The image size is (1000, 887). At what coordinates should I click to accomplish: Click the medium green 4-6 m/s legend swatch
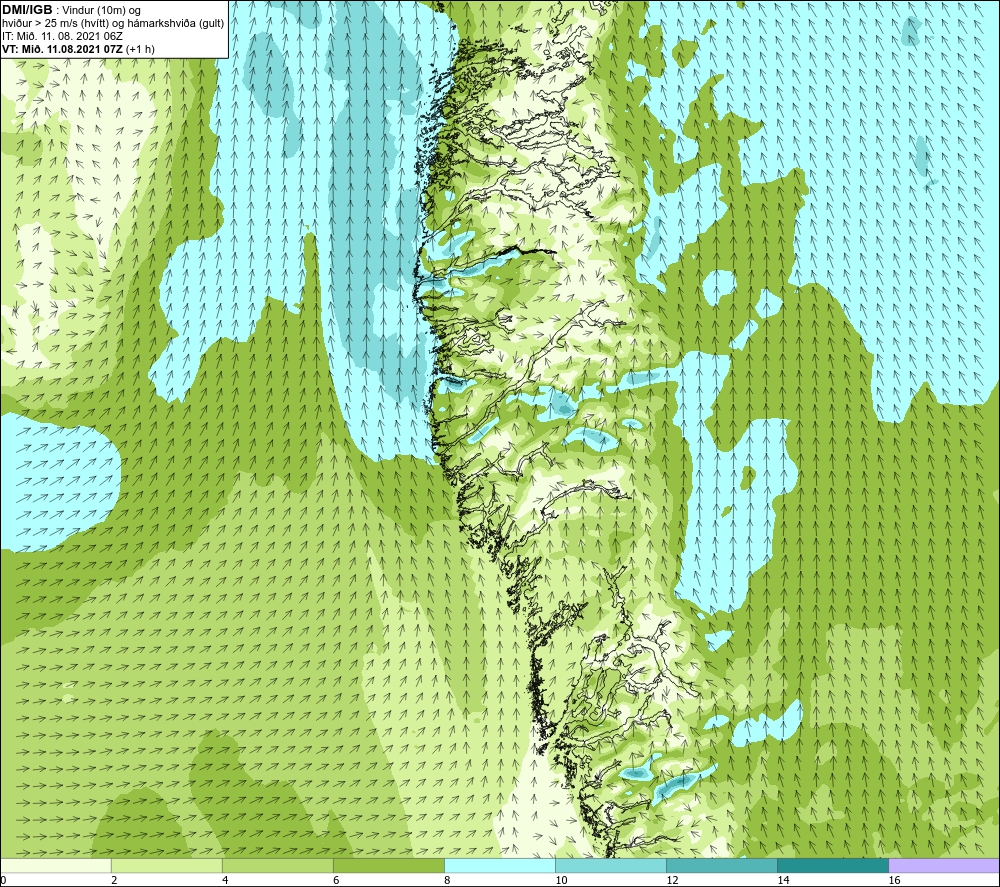pyautogui.click(x=278, y=865)
